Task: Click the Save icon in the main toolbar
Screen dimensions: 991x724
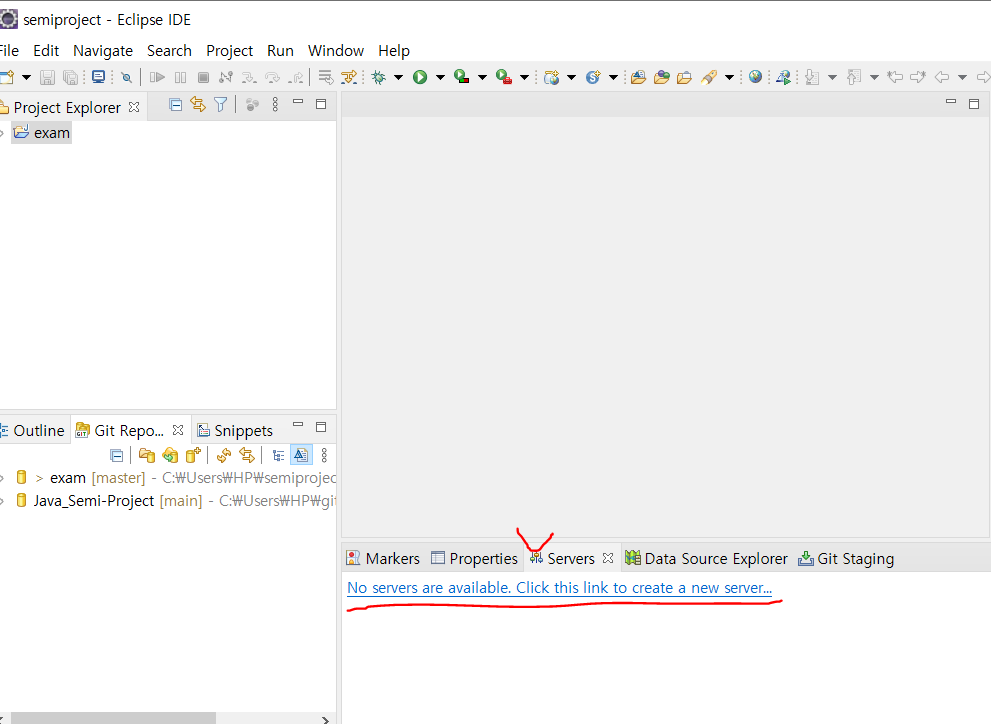Action: 47,77
